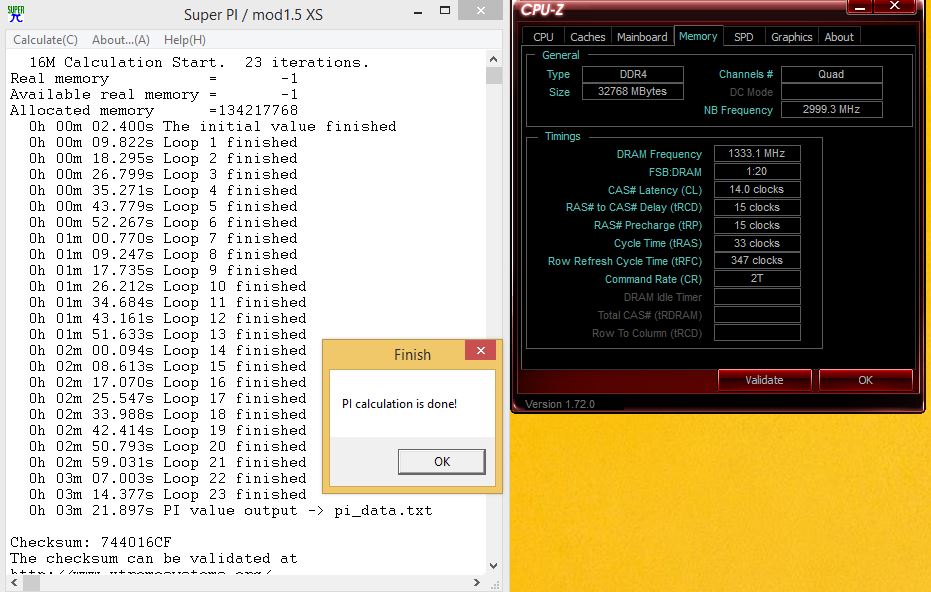Click the "Loop 16 finished" line
The image size is (931, 592).
pyautogui.click(x=167, y=382)
